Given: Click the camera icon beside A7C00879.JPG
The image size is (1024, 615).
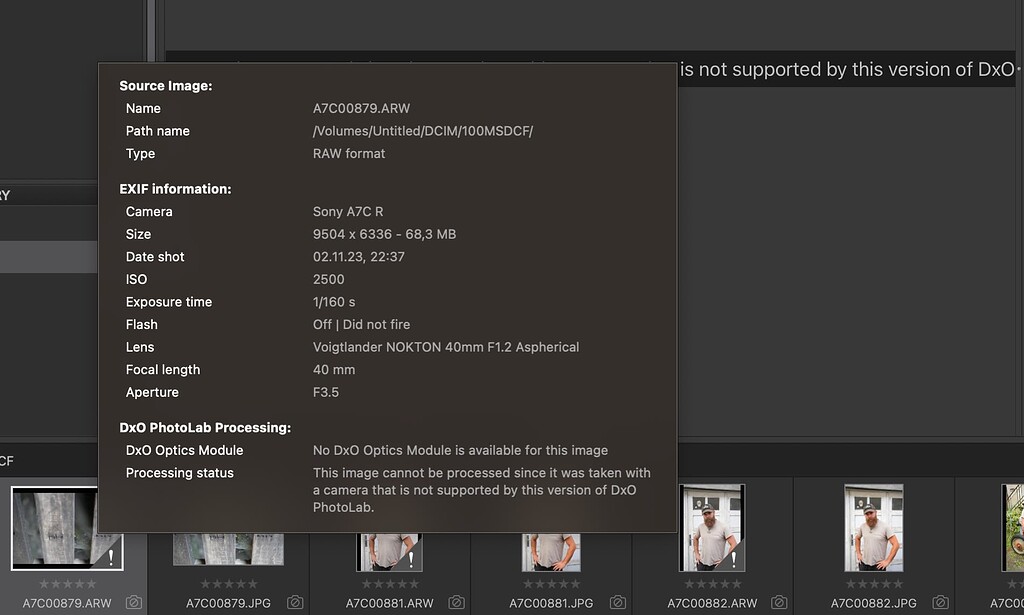Looking at the screenshot, I should 294,602.
